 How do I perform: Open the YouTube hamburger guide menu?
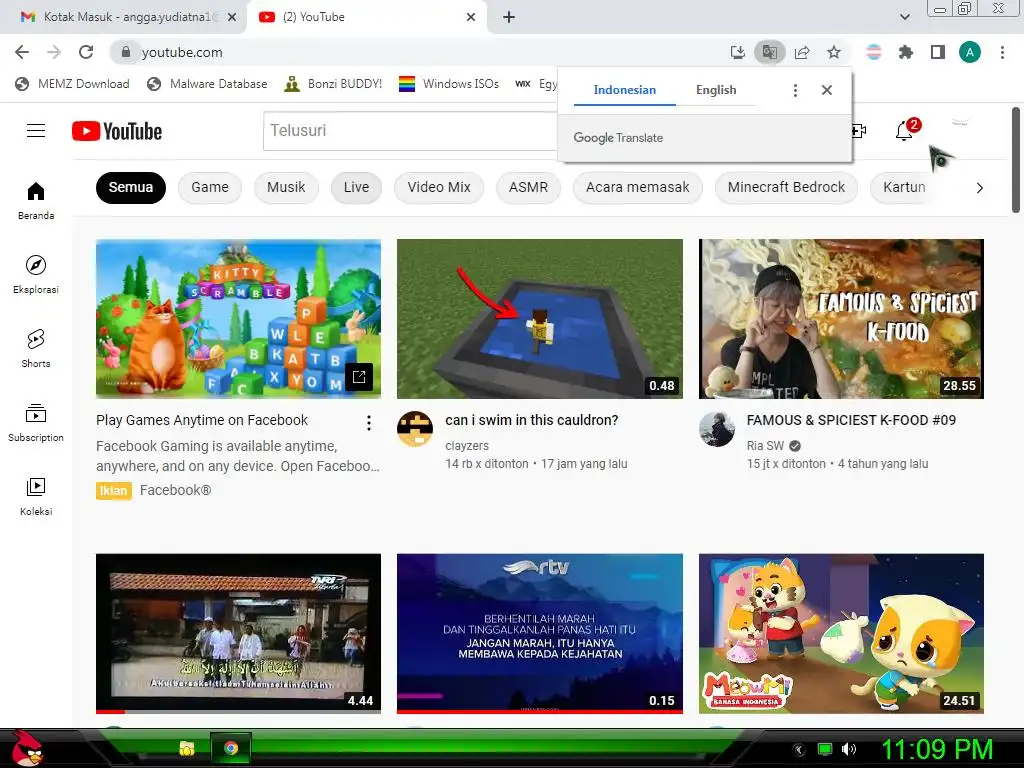tap(36, 131)
